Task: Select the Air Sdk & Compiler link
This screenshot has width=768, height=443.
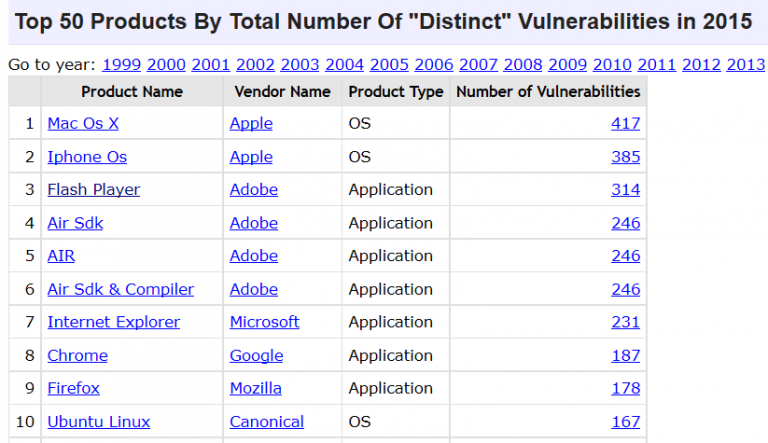Action: (x=120, y=289)
